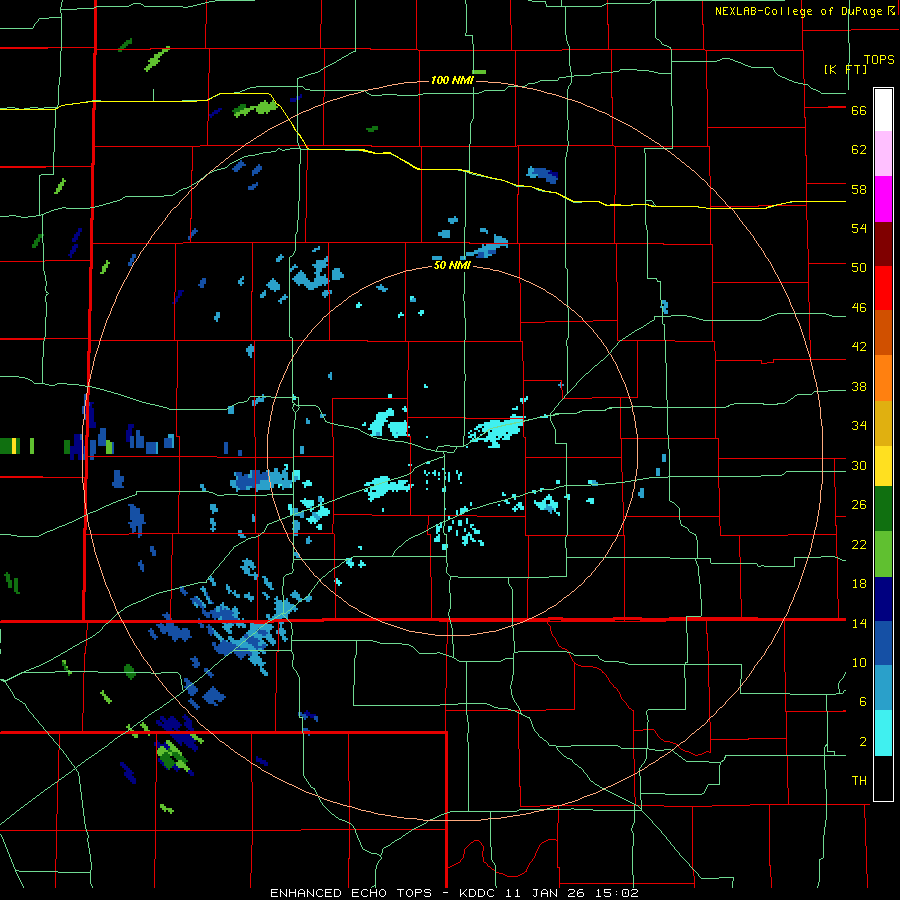Click the yellow legend swatch
Image resolution: width=900 pixels, height=900 pixels.
(883, 465)
